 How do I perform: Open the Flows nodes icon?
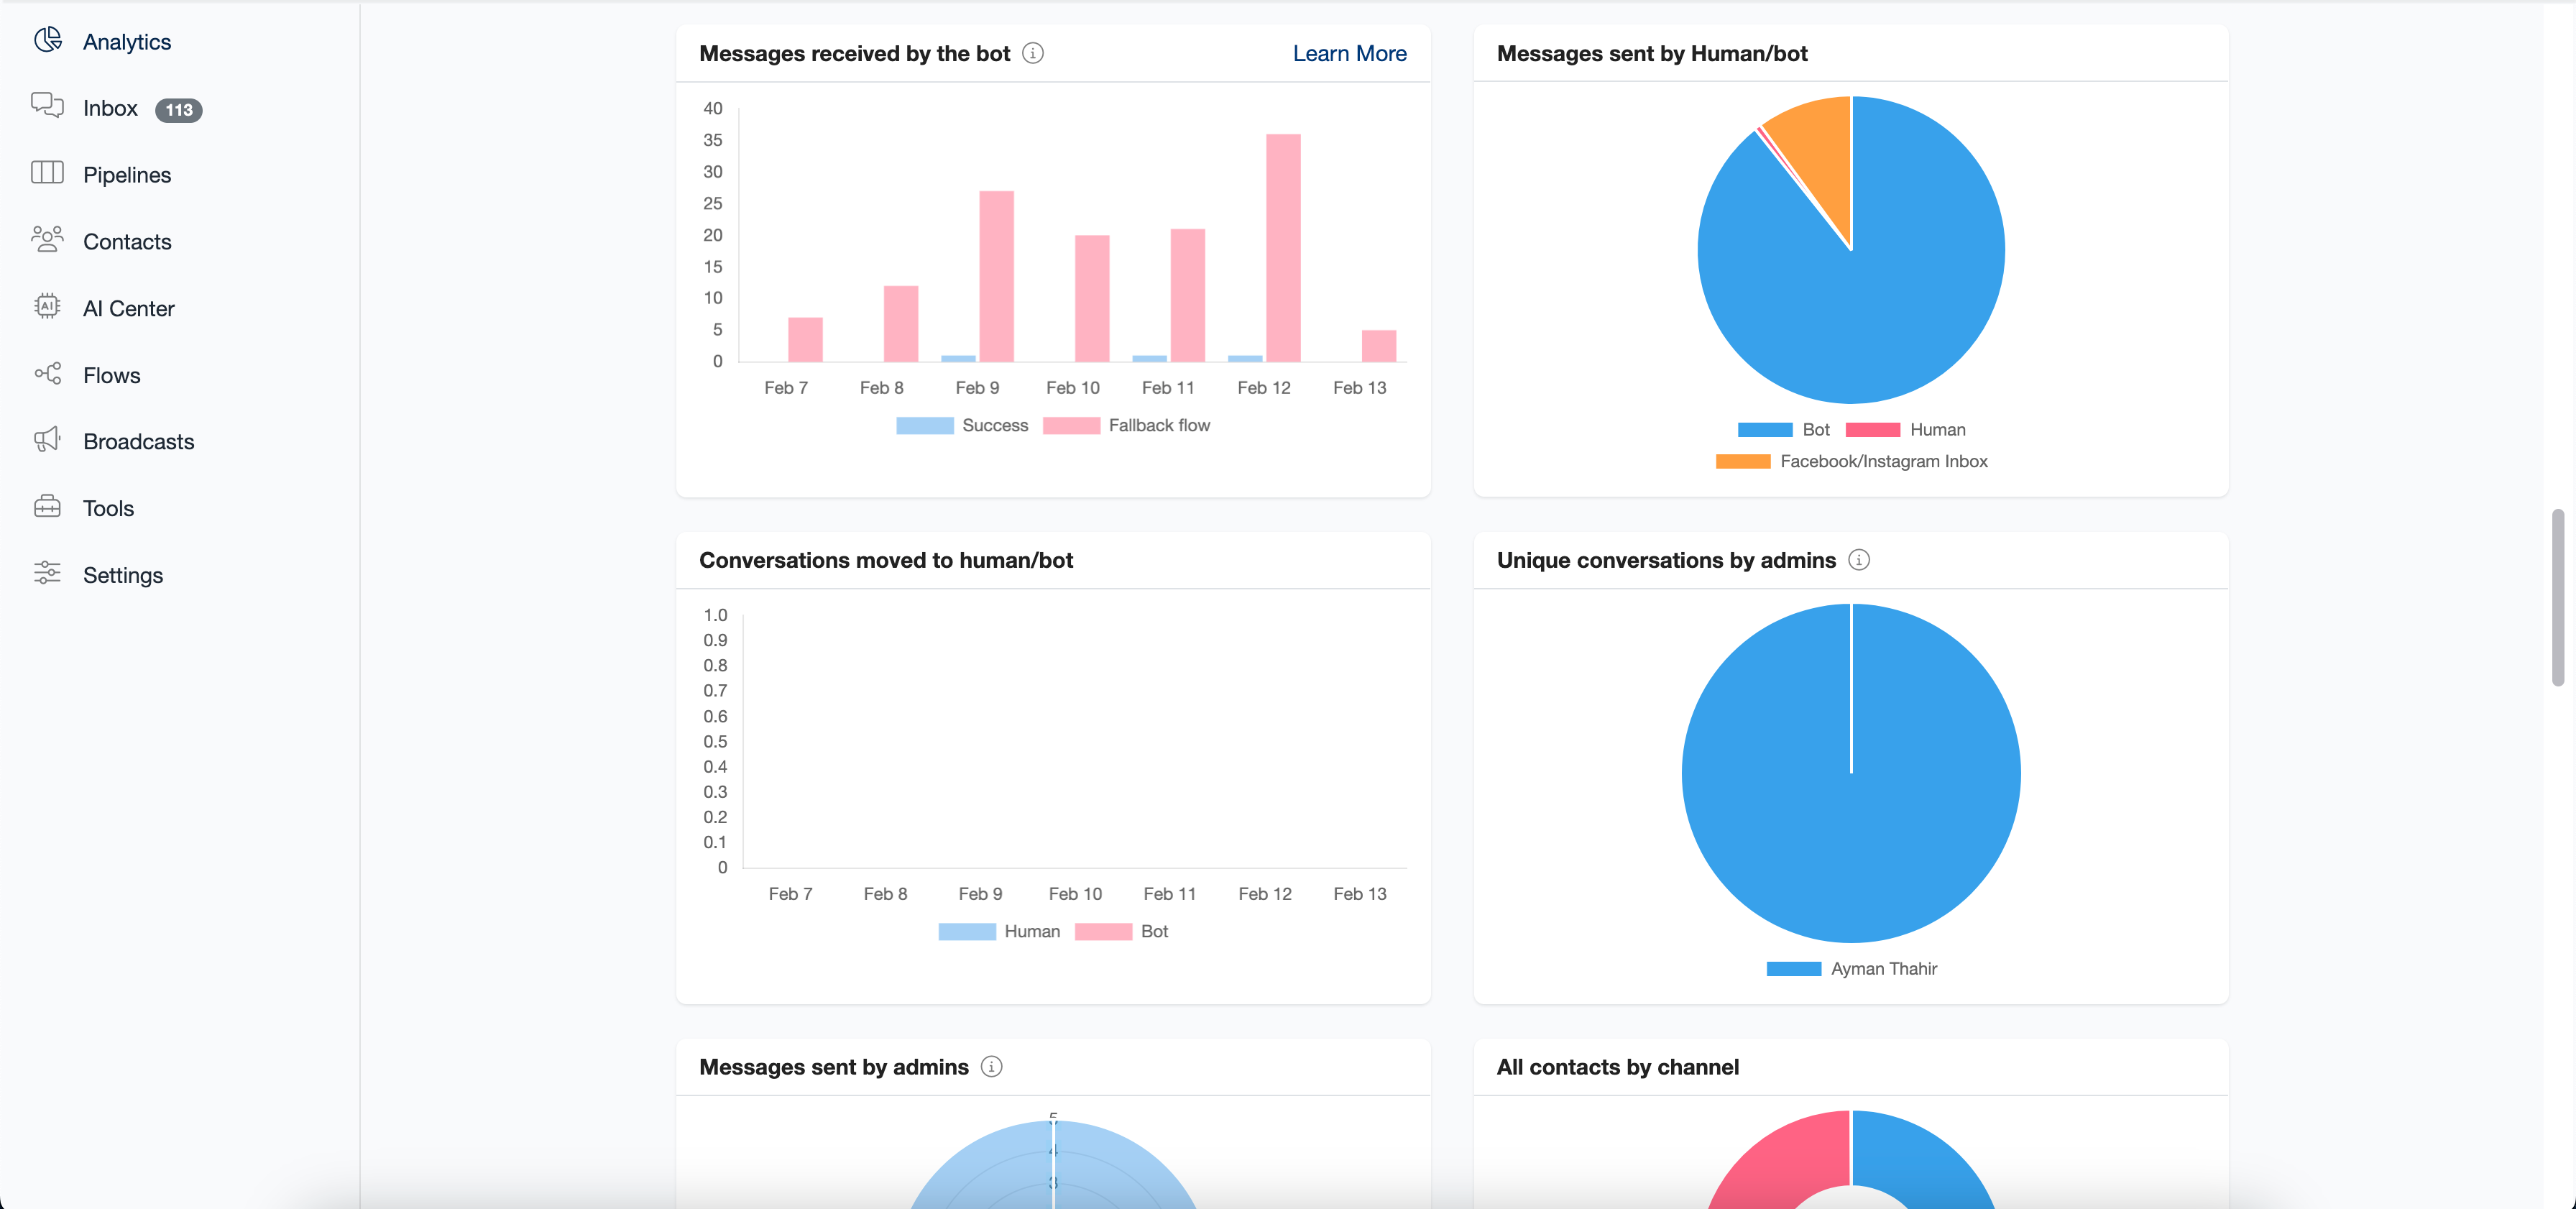(x=47, y=374)
